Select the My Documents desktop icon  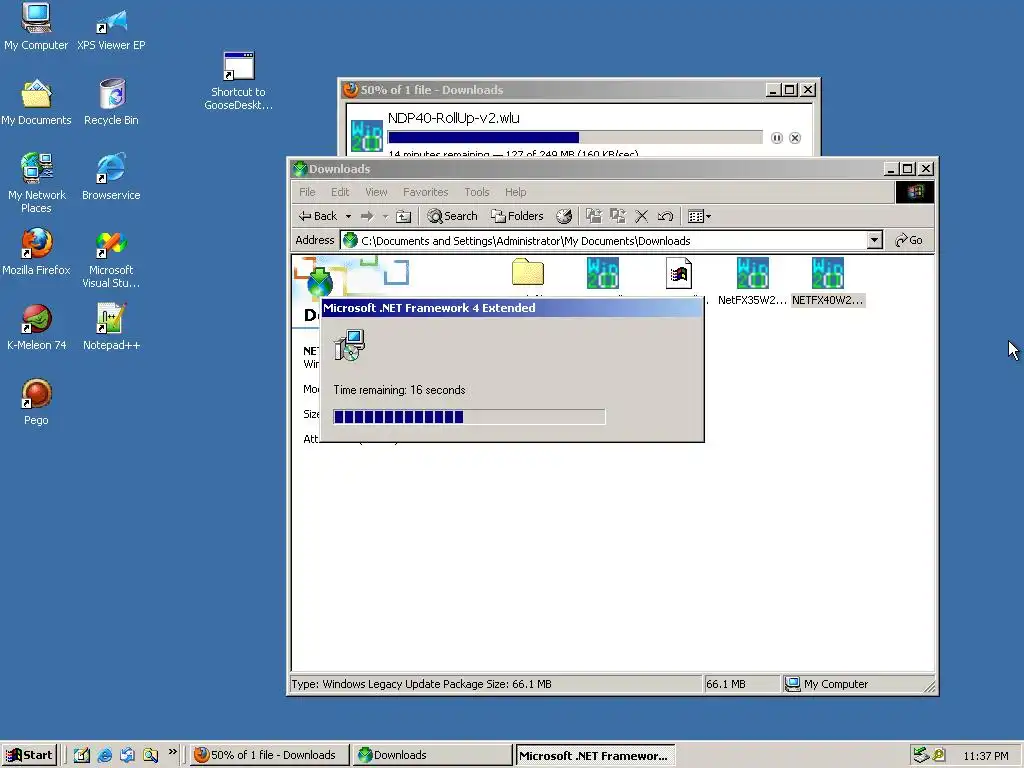[36, 102]
